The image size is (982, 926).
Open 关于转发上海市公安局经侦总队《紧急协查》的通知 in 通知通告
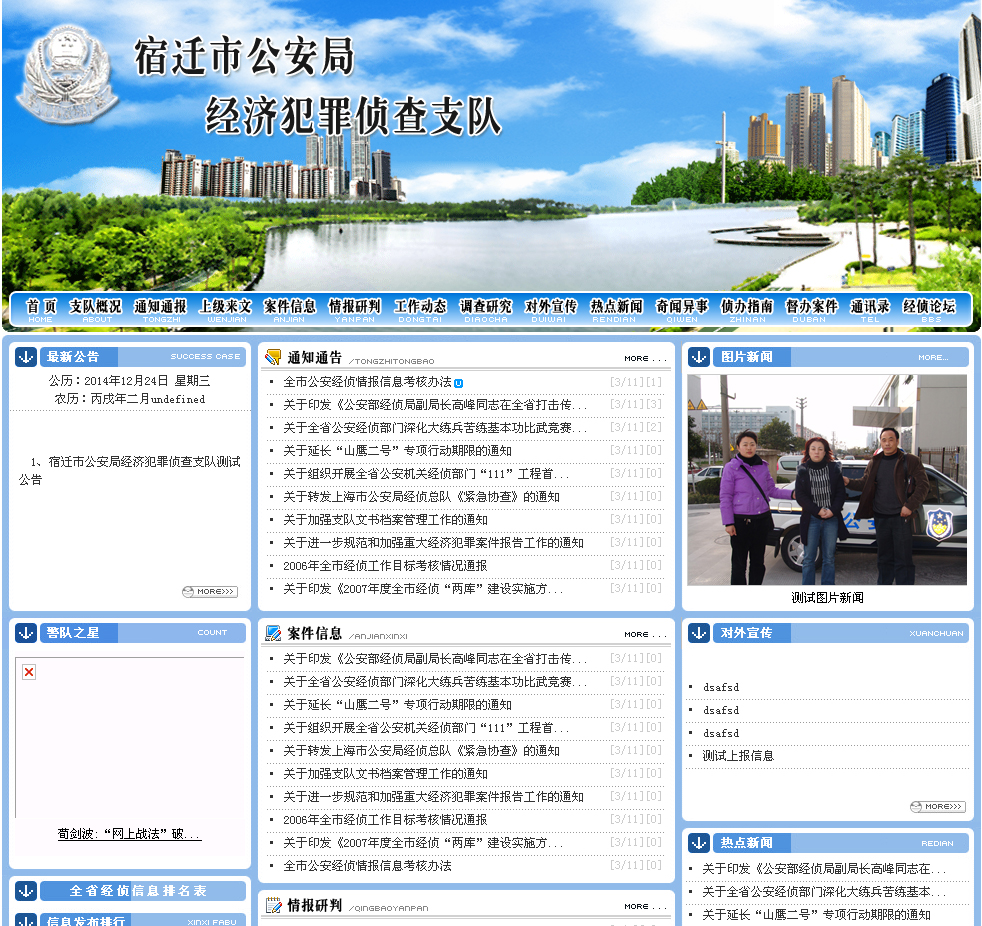click(x=421, y=497)
